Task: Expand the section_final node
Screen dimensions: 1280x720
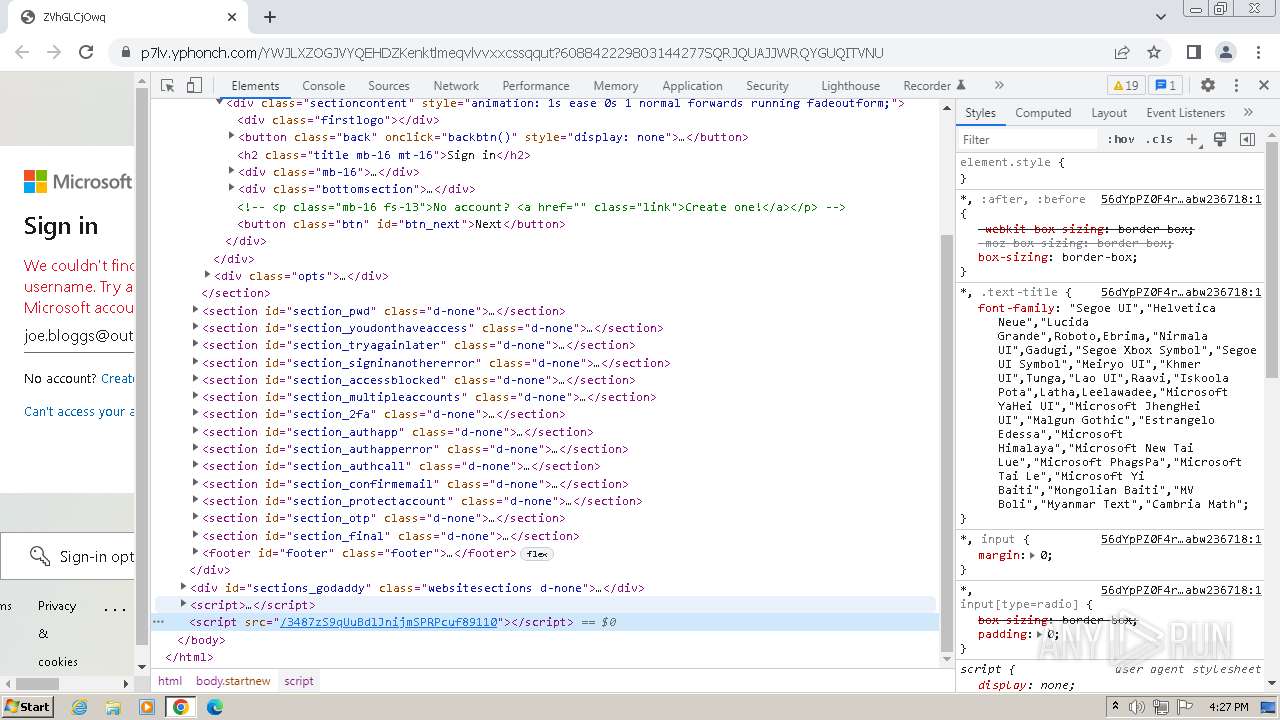Action: coord(196,535)
